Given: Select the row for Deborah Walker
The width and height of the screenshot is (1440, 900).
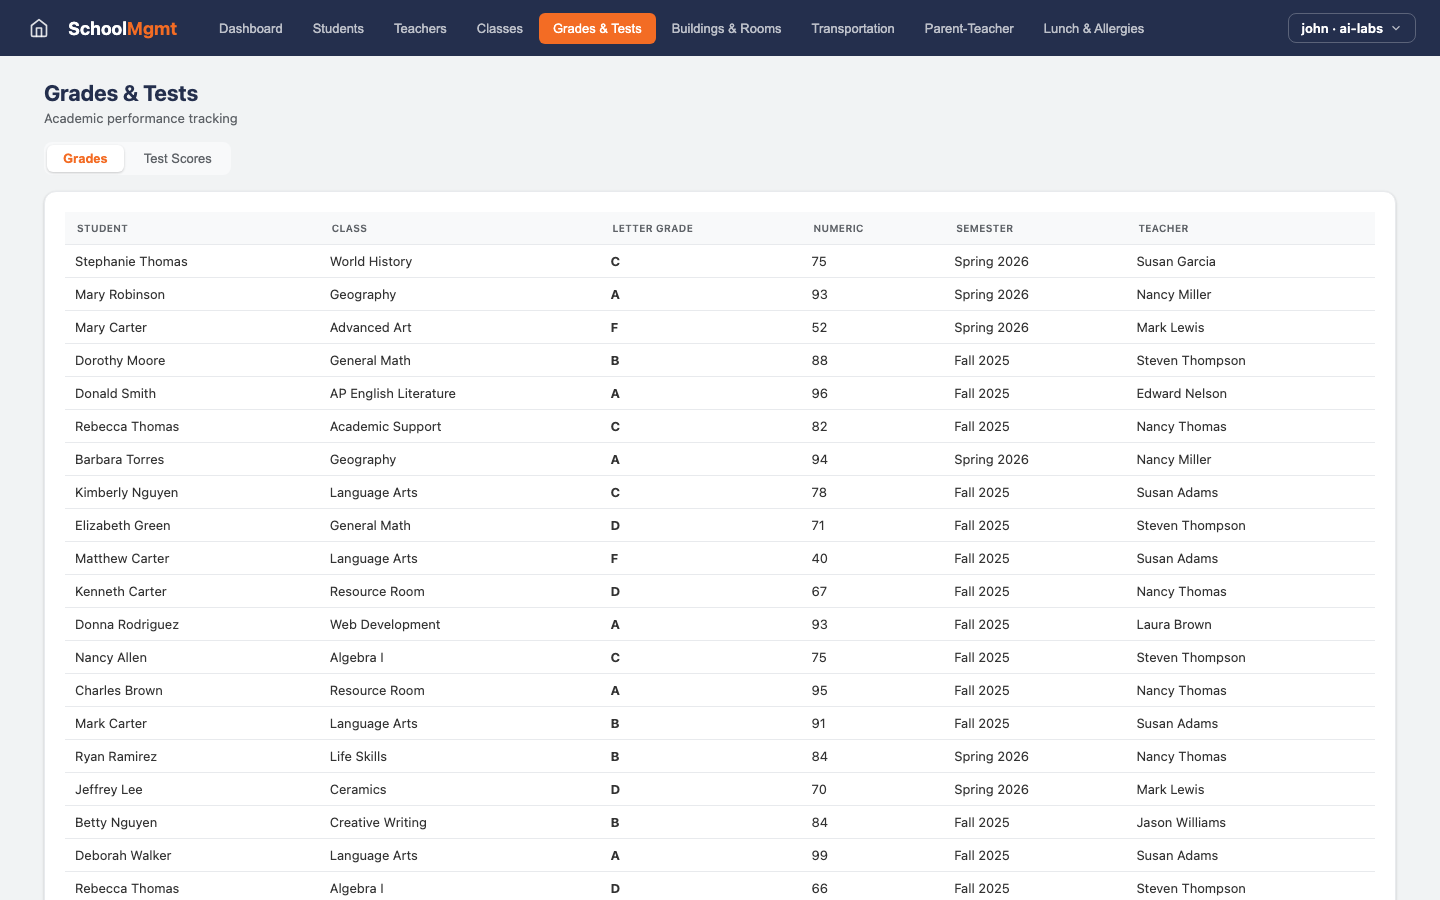Looking at the screenshot, I should 400,855.
